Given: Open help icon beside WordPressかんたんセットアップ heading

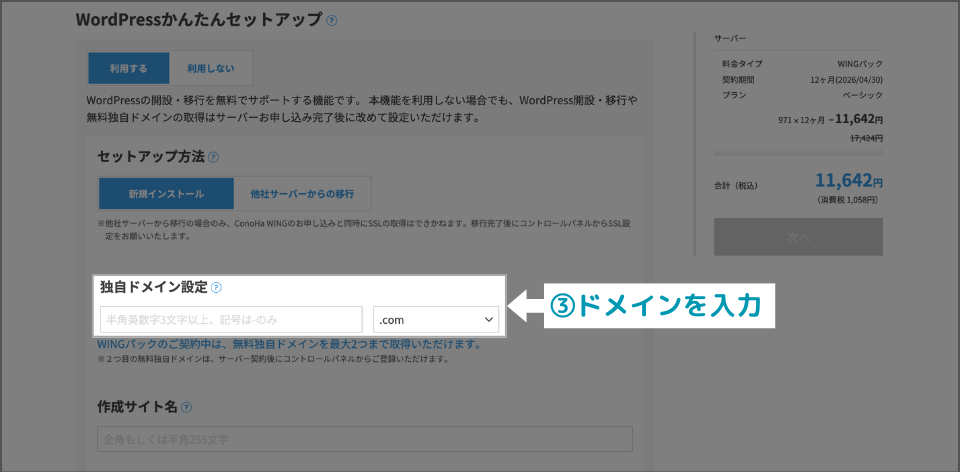Looking at the screenshot, I should click(x=331, y=20).
